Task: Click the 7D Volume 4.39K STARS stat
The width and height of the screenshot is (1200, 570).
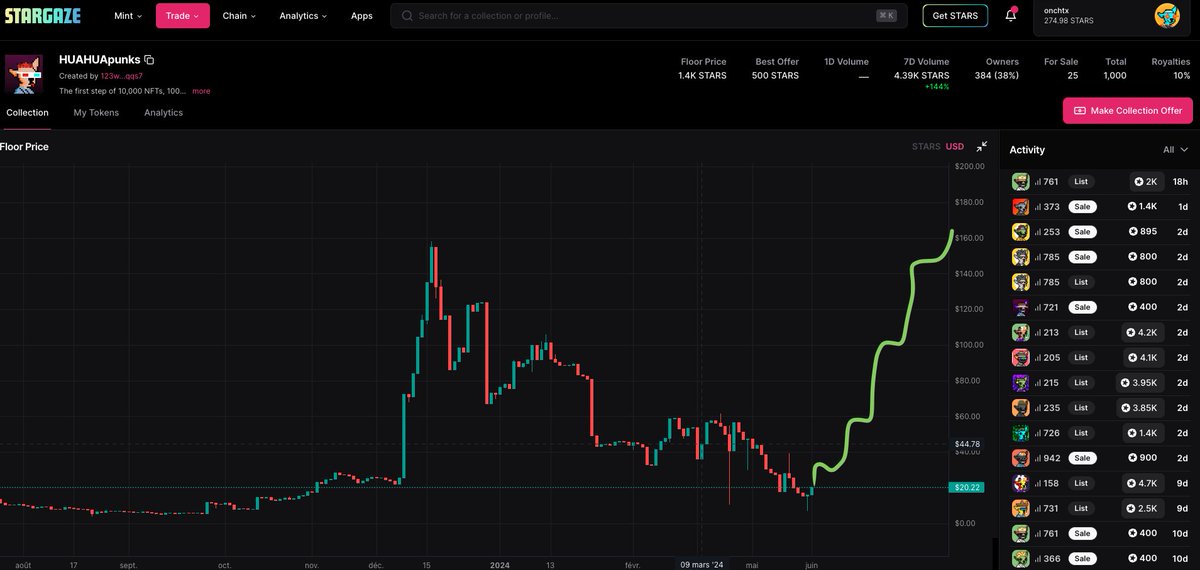Action: (921, 74)
